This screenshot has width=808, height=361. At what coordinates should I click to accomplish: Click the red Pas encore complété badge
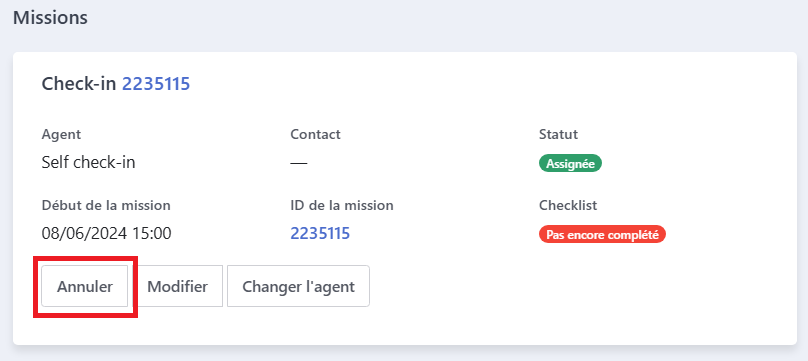point(602,235)
